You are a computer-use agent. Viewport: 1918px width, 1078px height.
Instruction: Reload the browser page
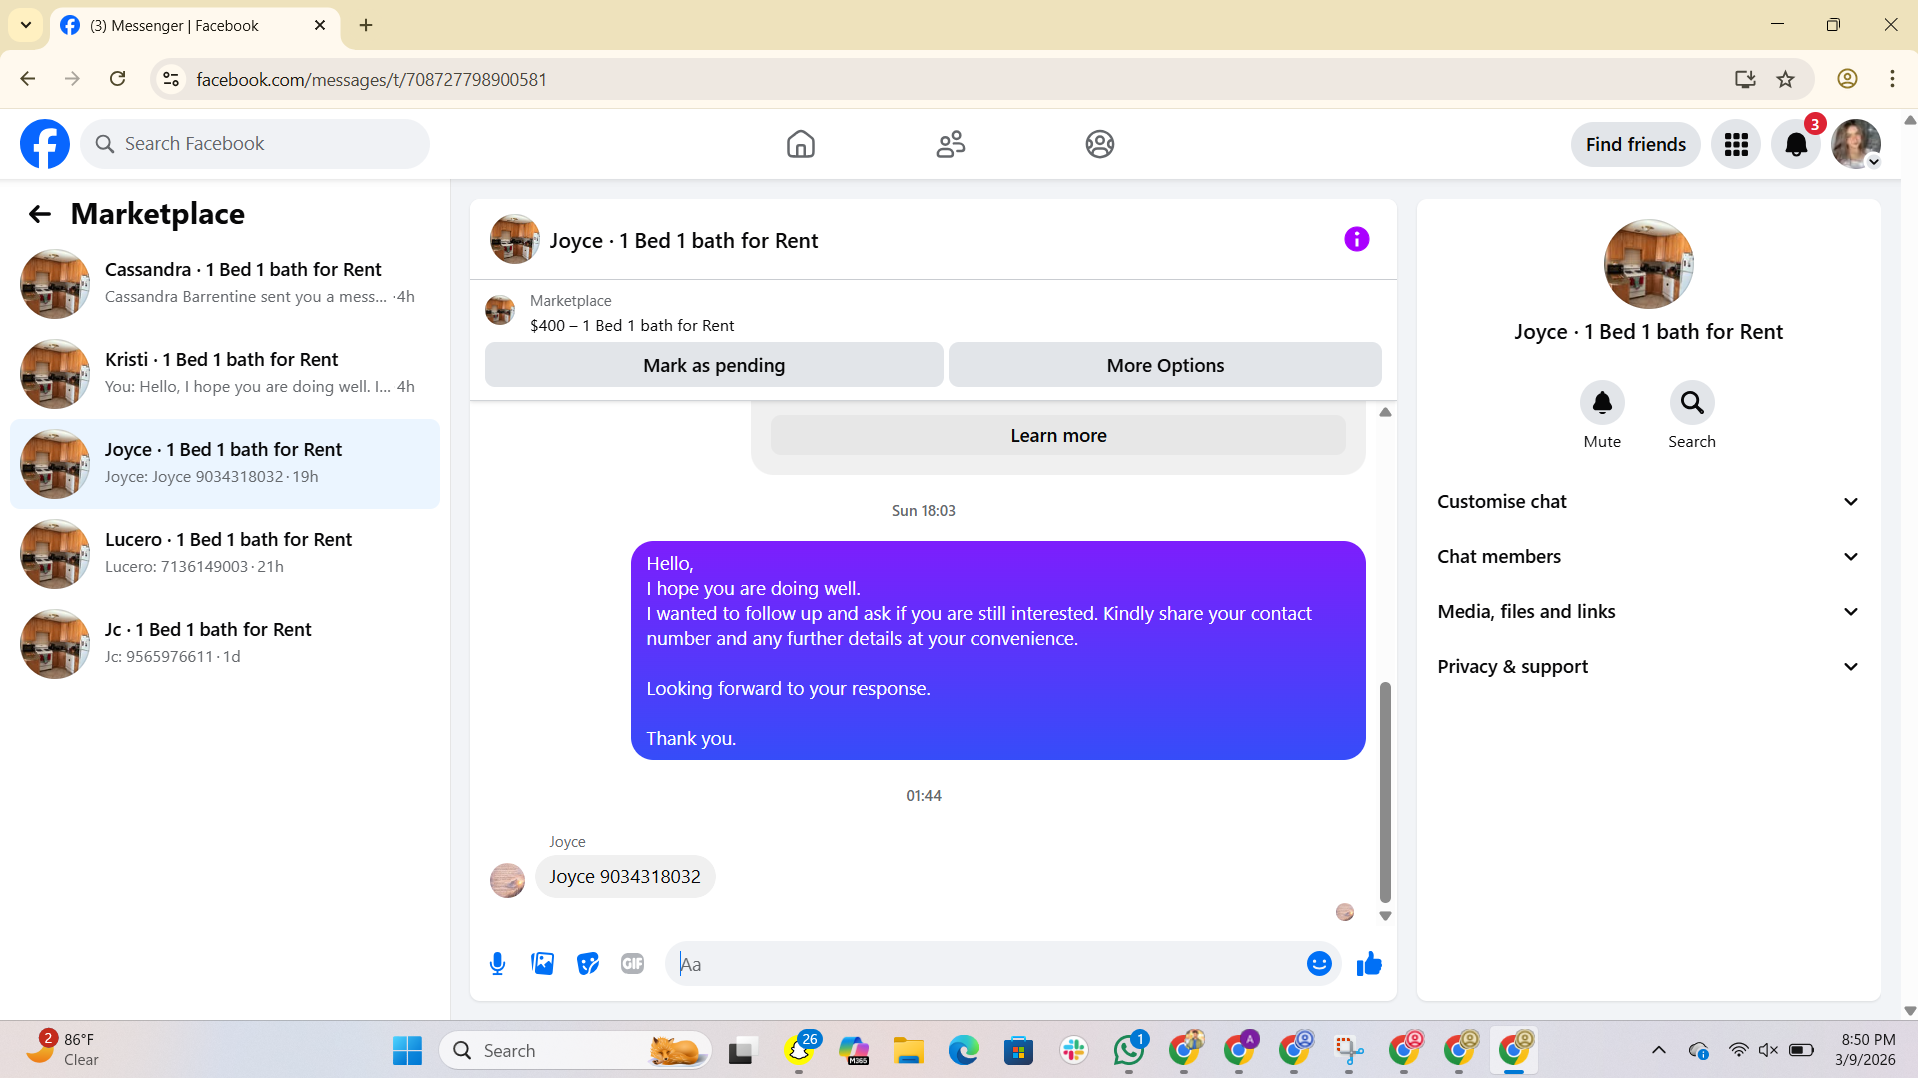[117, 79]
